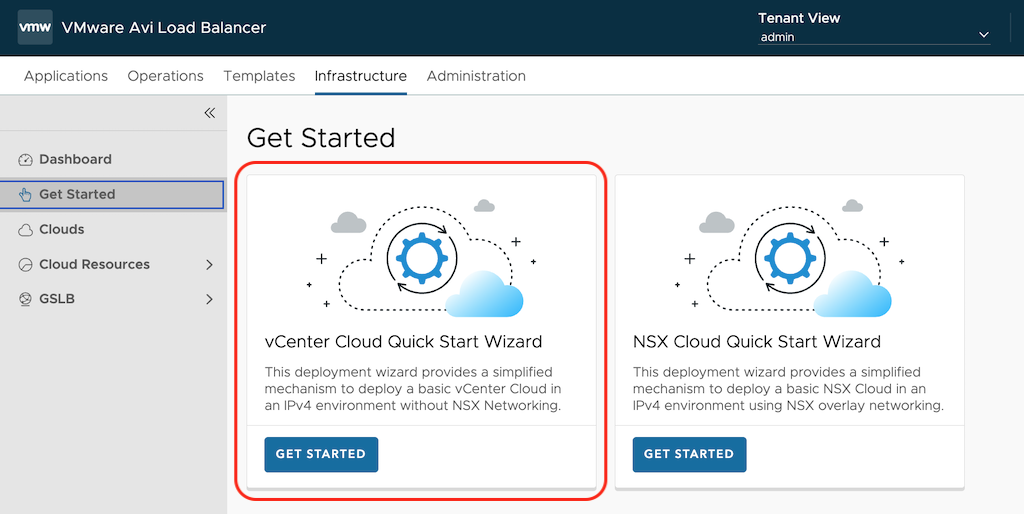Expand the GSLB submenu chevron
Screen dimensions: 1024x514
[x=209, y=299]
